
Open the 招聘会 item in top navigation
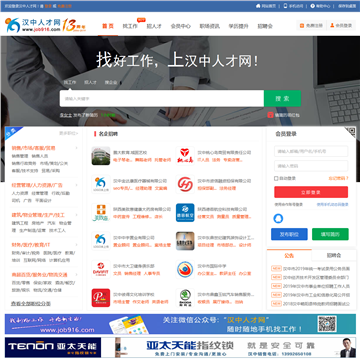[265, 26]
